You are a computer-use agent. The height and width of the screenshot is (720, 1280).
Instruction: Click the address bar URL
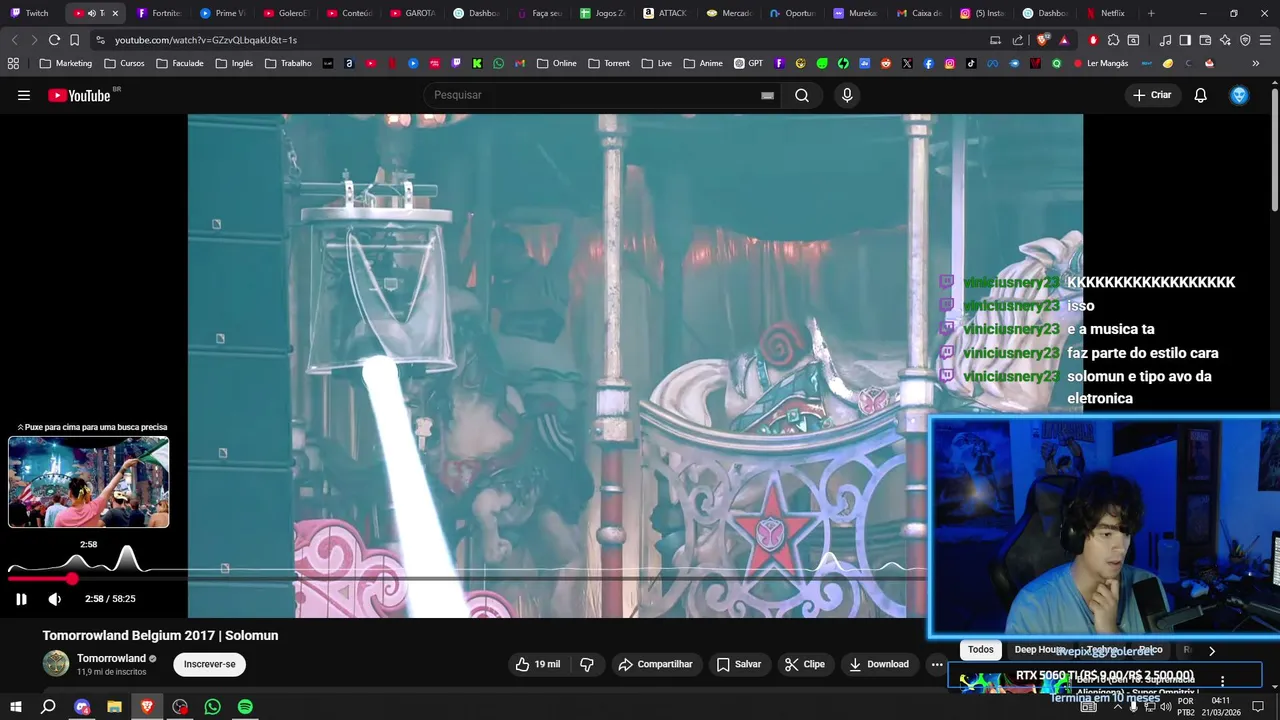point(205,40)
